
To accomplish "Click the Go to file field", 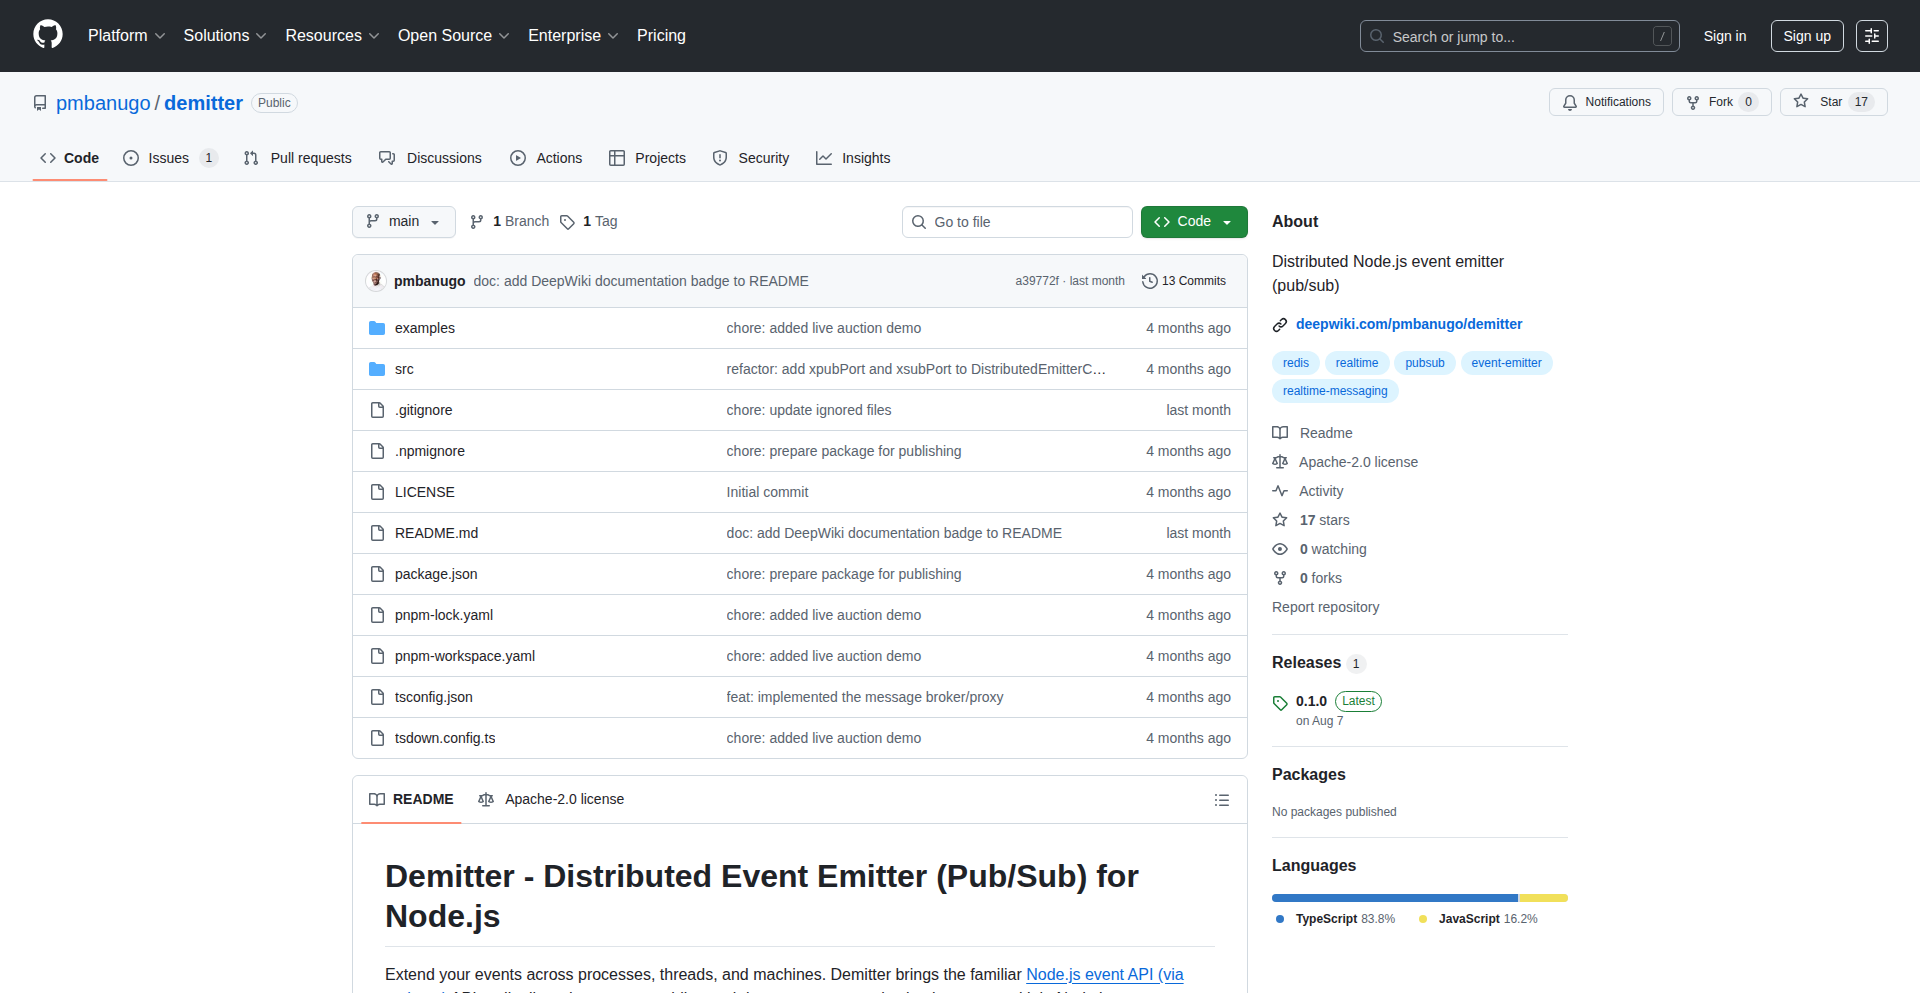I will pyautogui.click(x=1017, y=221).
